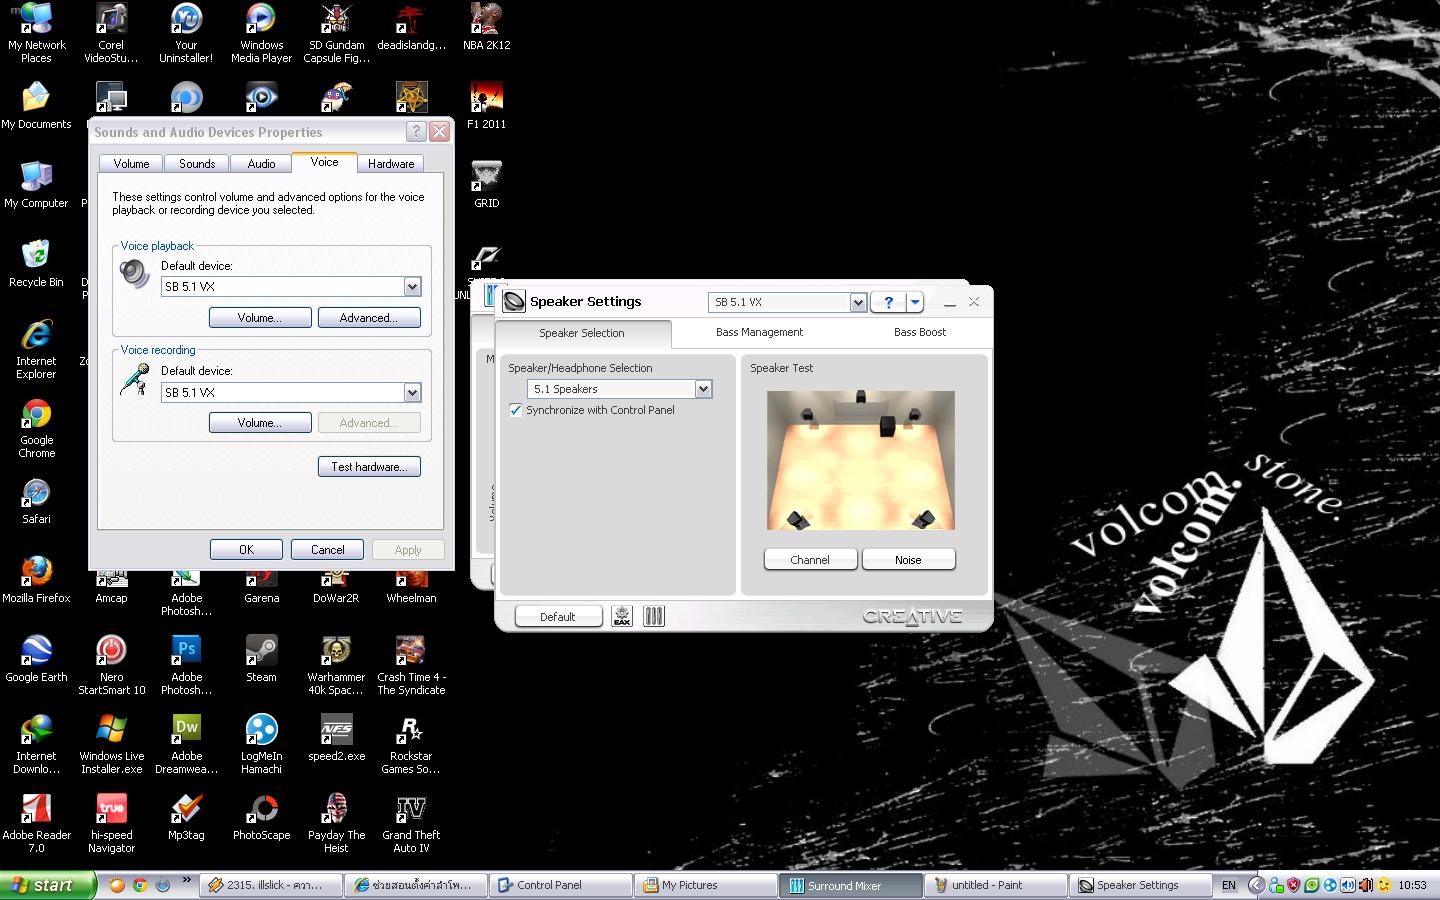Click the EN language indicator
The width and height of the screenshot is (1440, 900).
click(x=1229, y=885)
